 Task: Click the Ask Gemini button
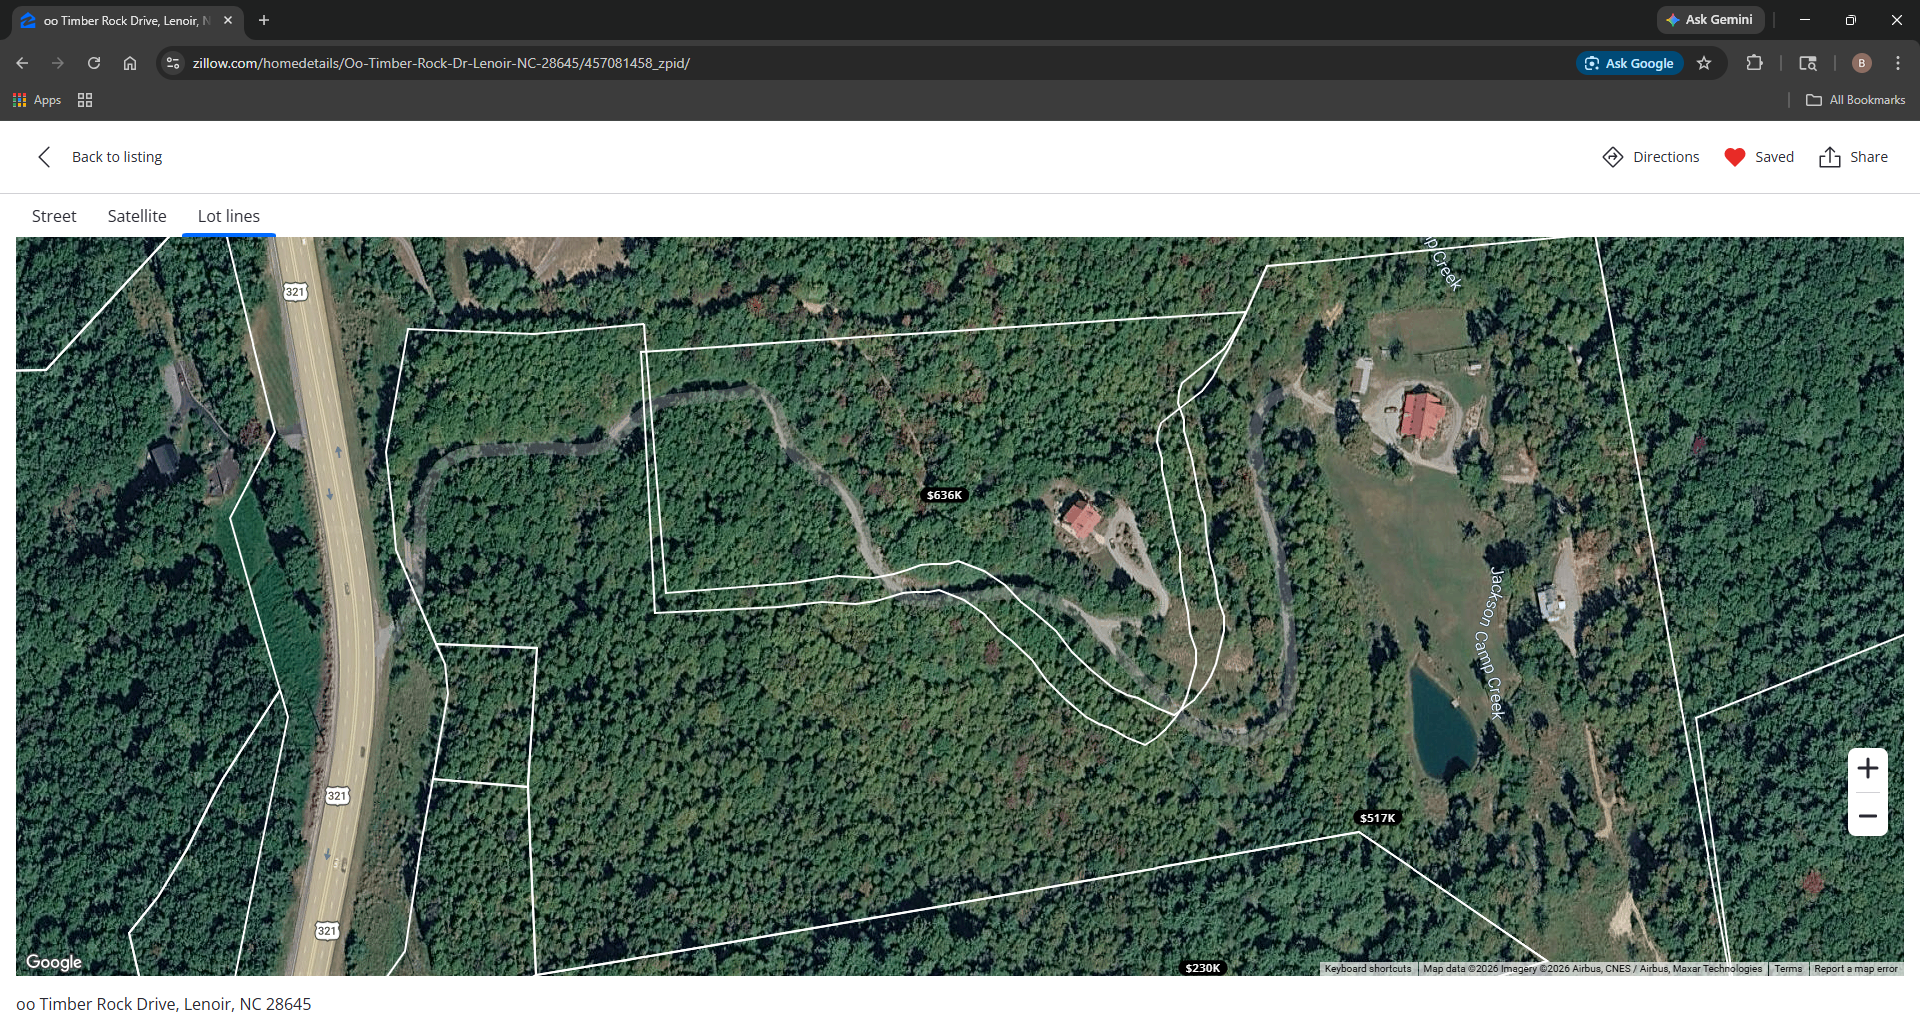[x=1710, y=20]
